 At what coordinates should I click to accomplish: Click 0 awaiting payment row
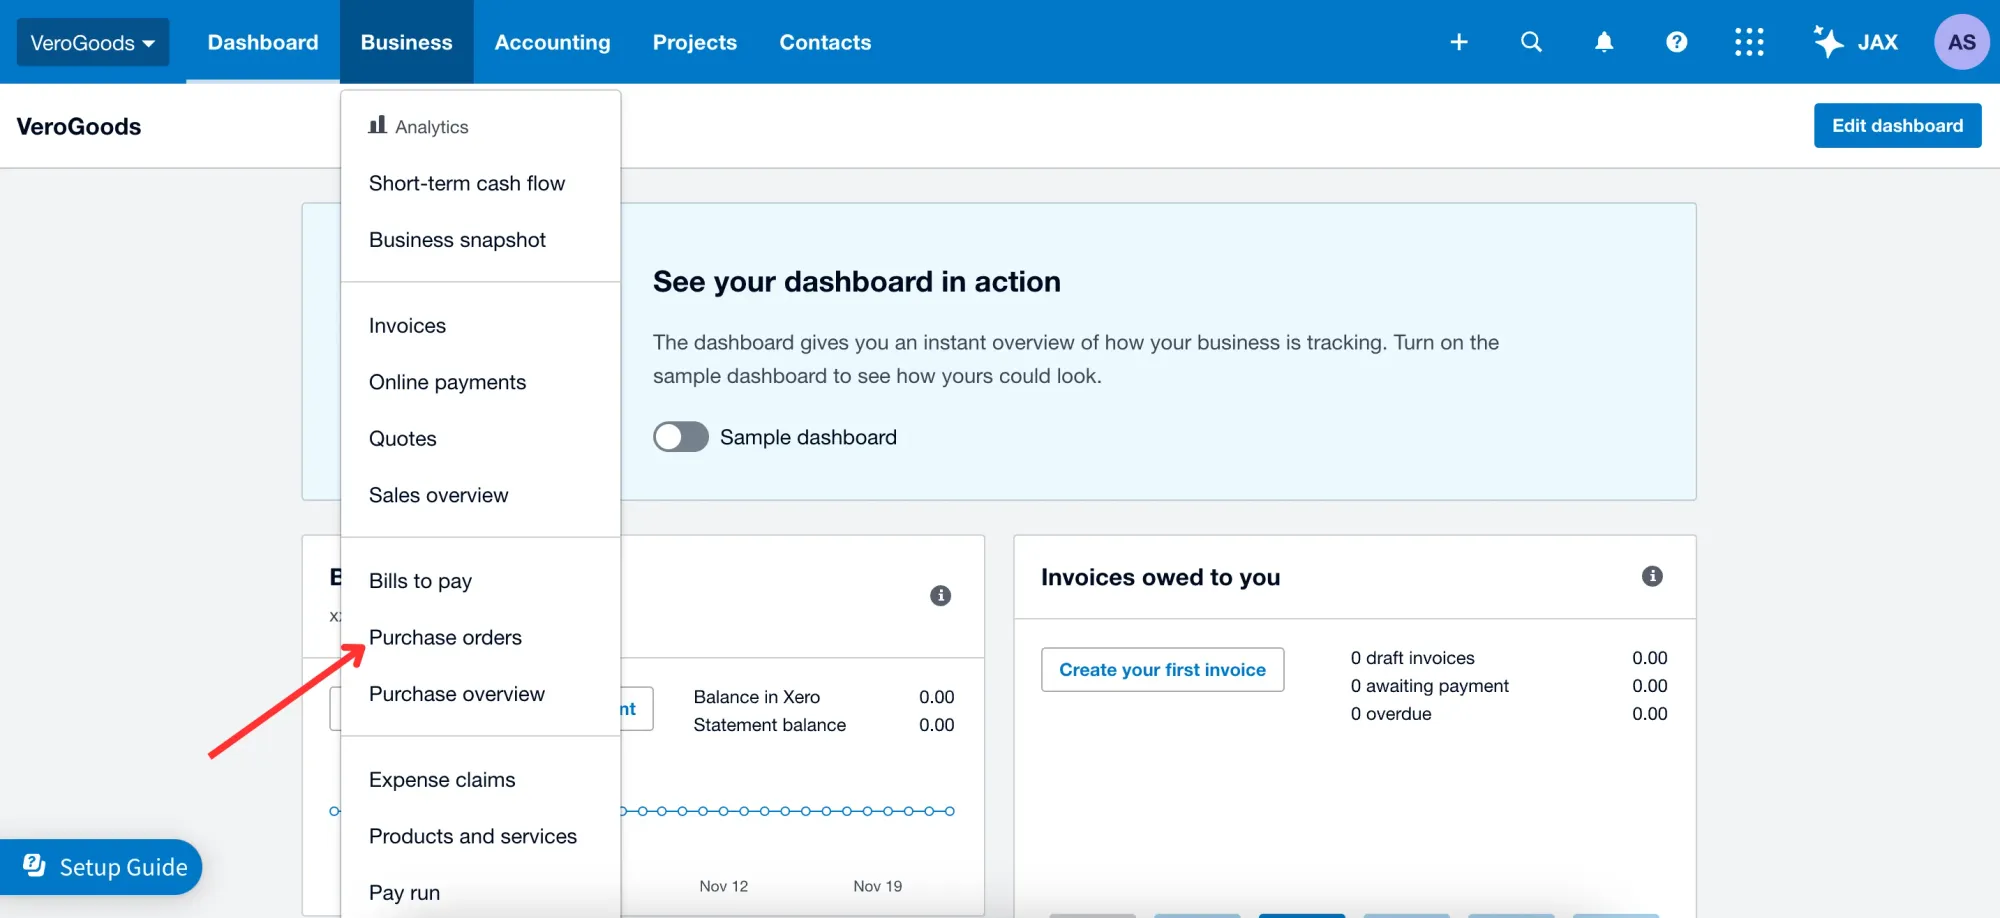point(1509,686)
